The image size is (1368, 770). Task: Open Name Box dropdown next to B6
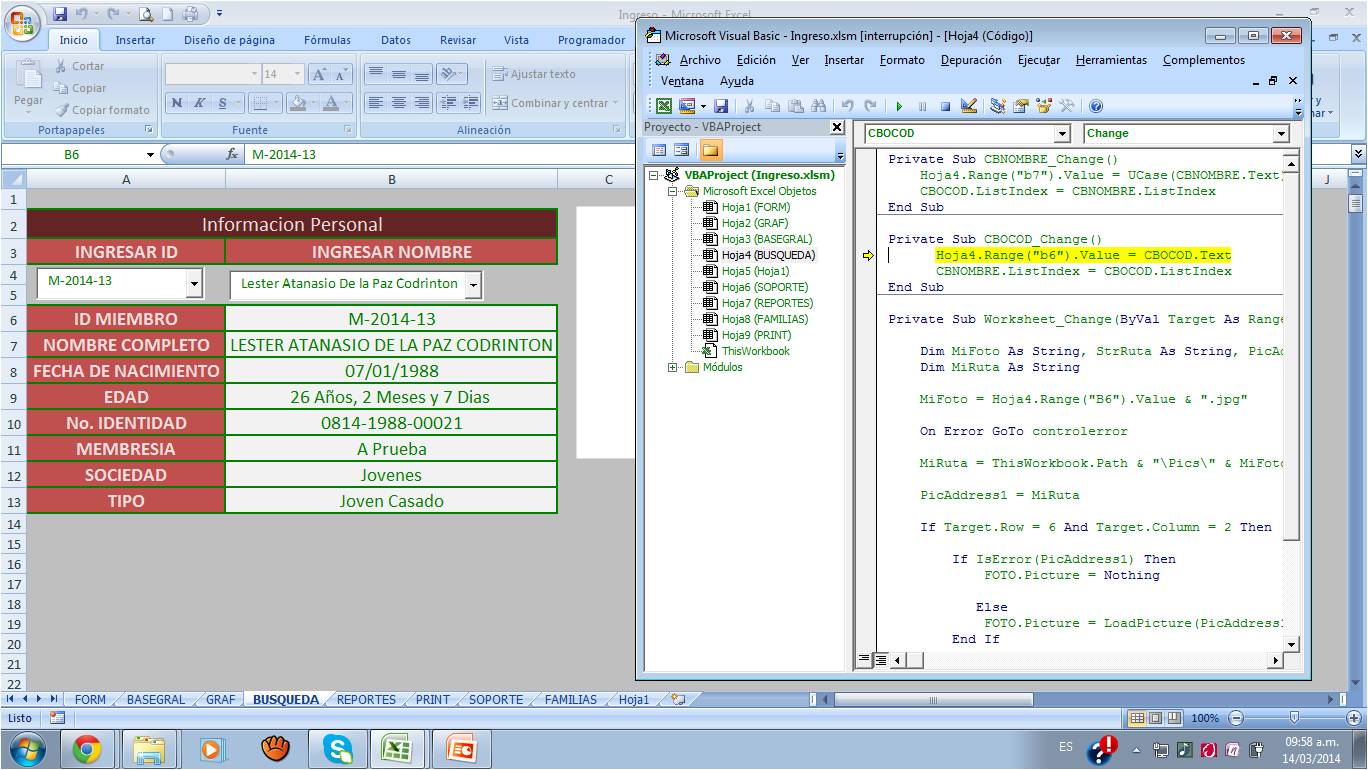click(151, 155)
